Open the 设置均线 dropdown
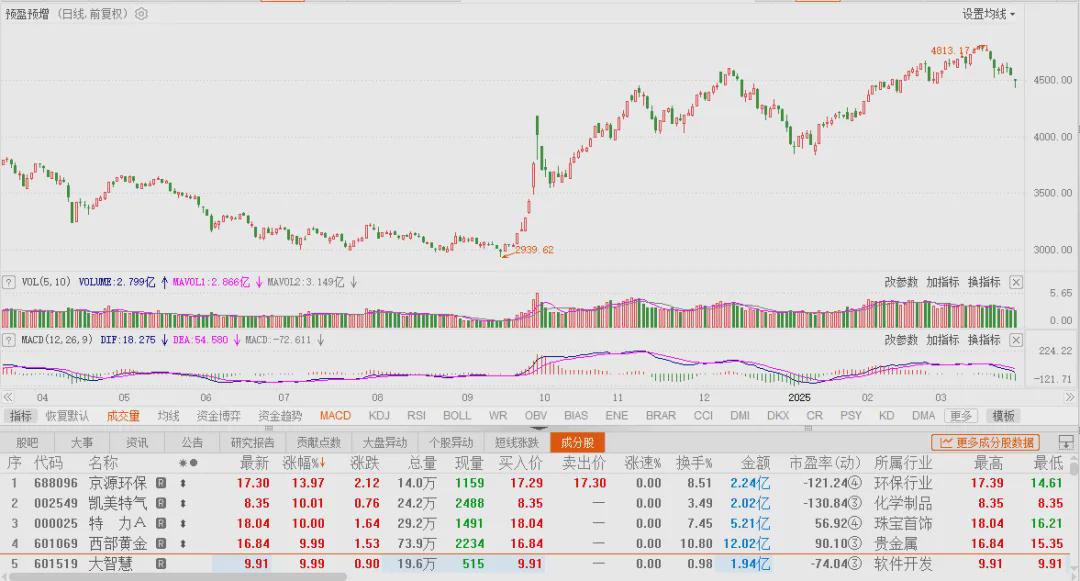 pyautogui.click(x=988, y=14)
